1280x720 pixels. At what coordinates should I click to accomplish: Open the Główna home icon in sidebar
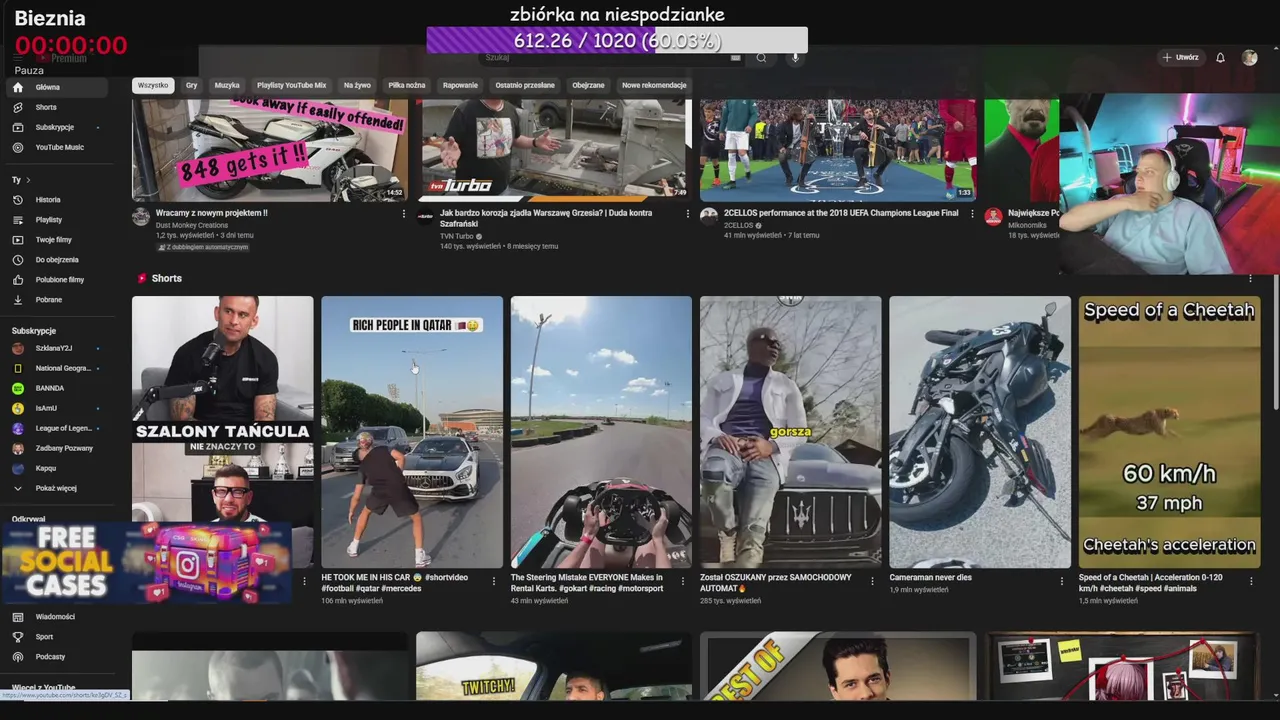18,87
